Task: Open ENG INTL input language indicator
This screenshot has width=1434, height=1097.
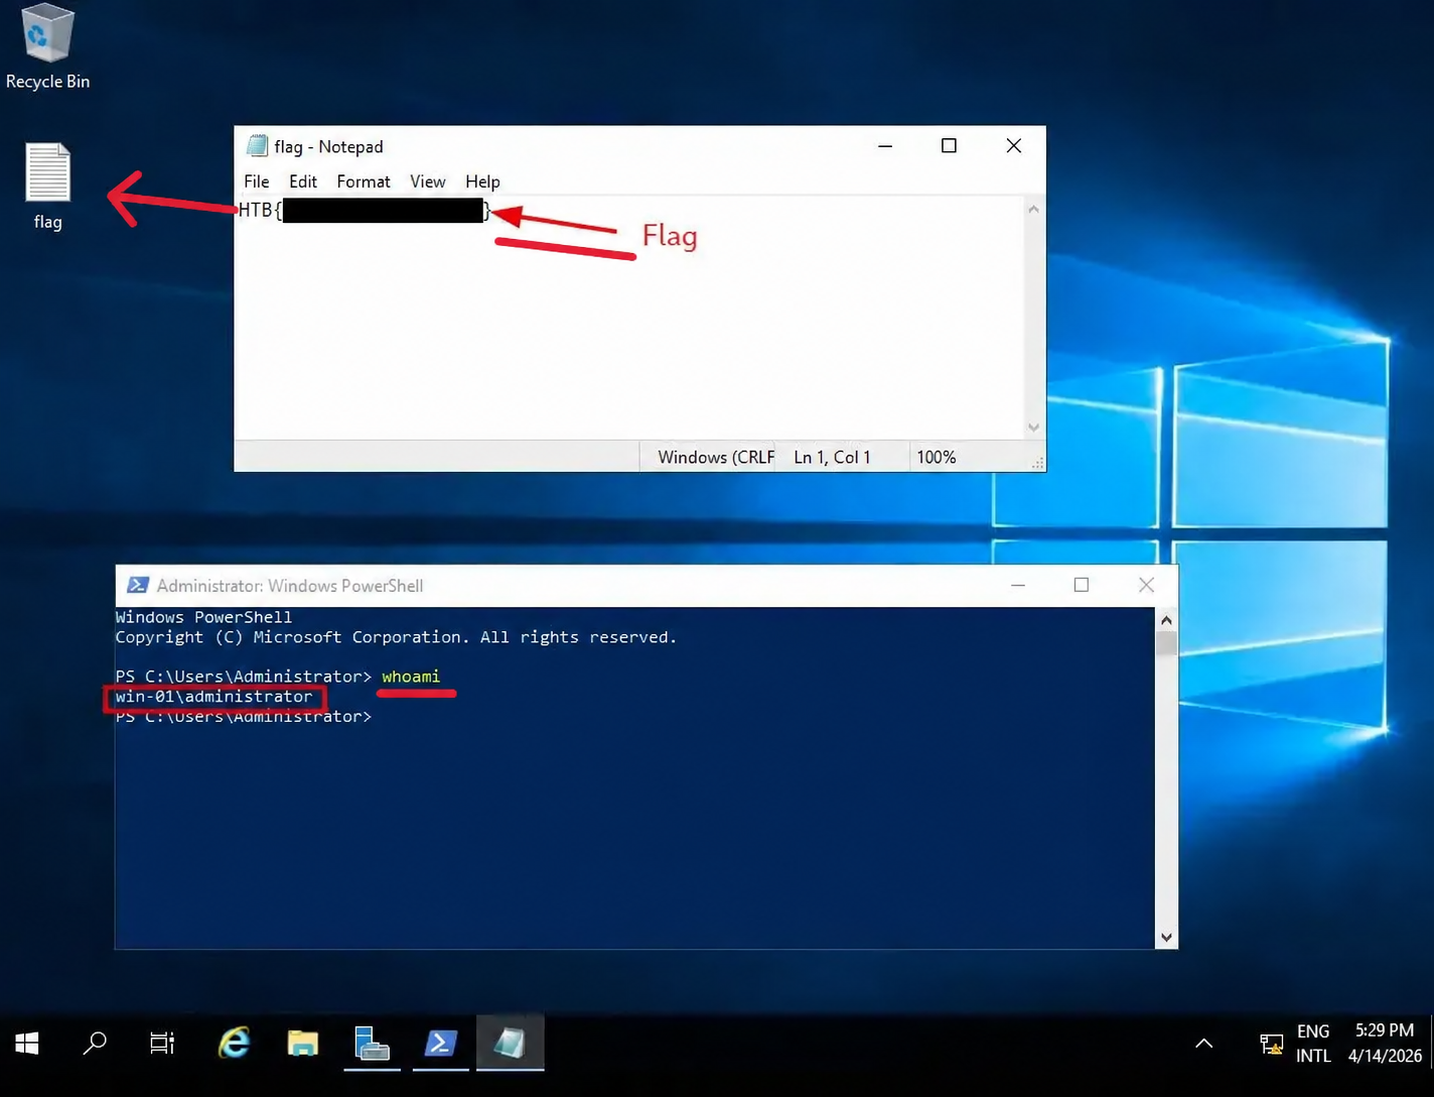Action: pyautogui.click(x=1314, y=1044)
